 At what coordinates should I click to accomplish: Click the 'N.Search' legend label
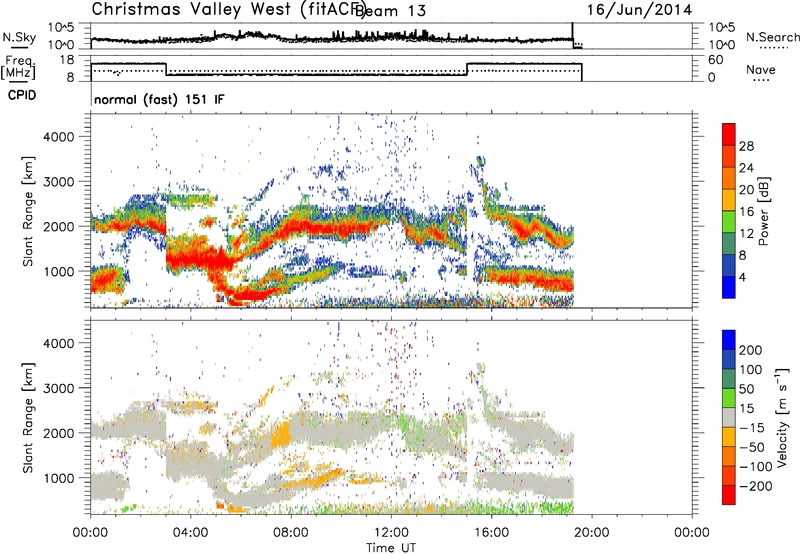click(773, 37)
